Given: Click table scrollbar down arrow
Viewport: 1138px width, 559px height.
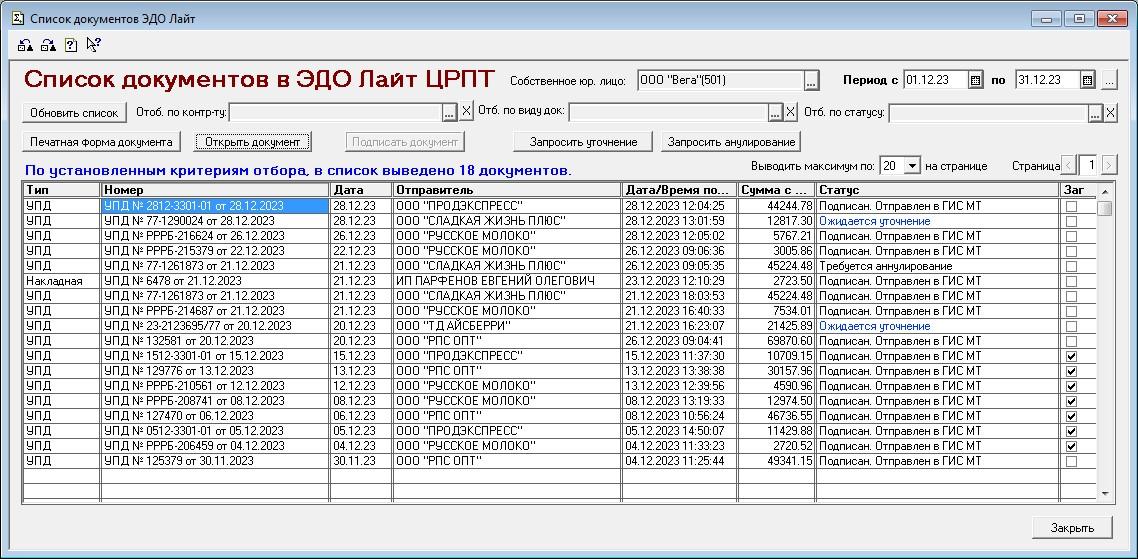Looking at the screenshot, I should click(1105, 493).
